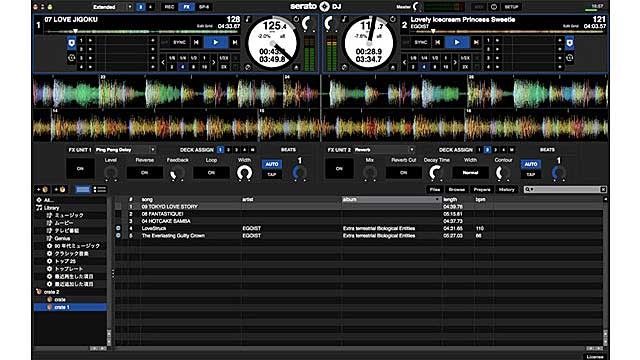Open the SETUP screen
Image resolution: width=640 pixels, height=360 pixels.
[x=511, y=7]
